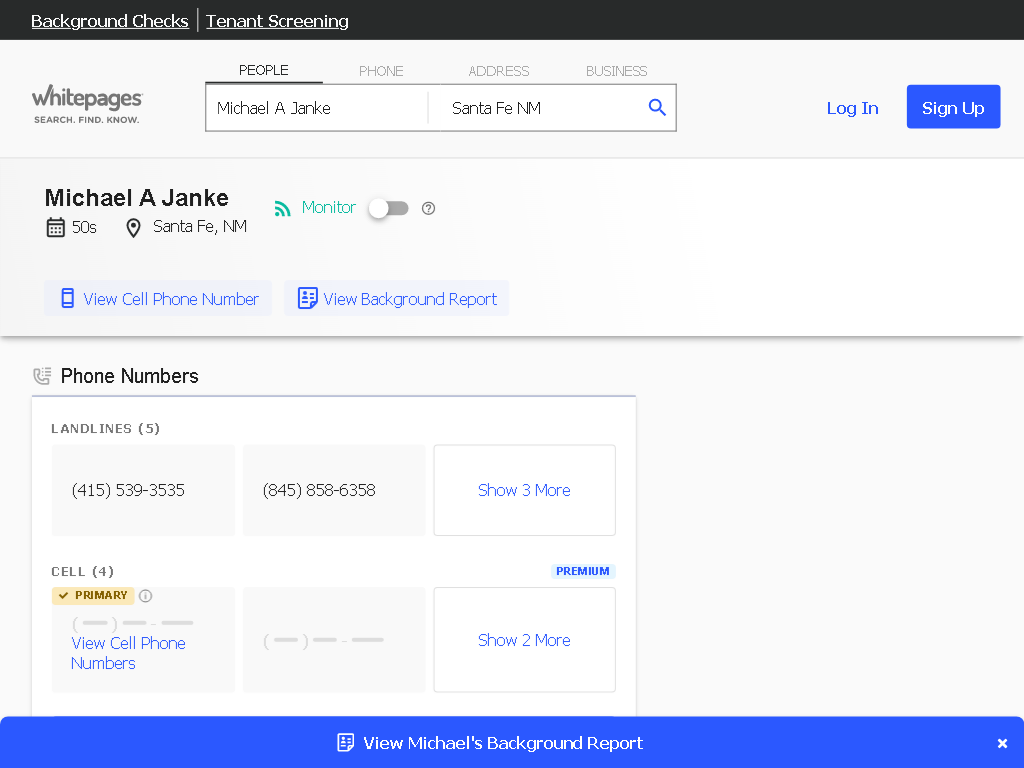Image resolution: width=1024 pixels, height=768 pixels.
Task: Open the Tenant Screening link
Action: [277, 21]
